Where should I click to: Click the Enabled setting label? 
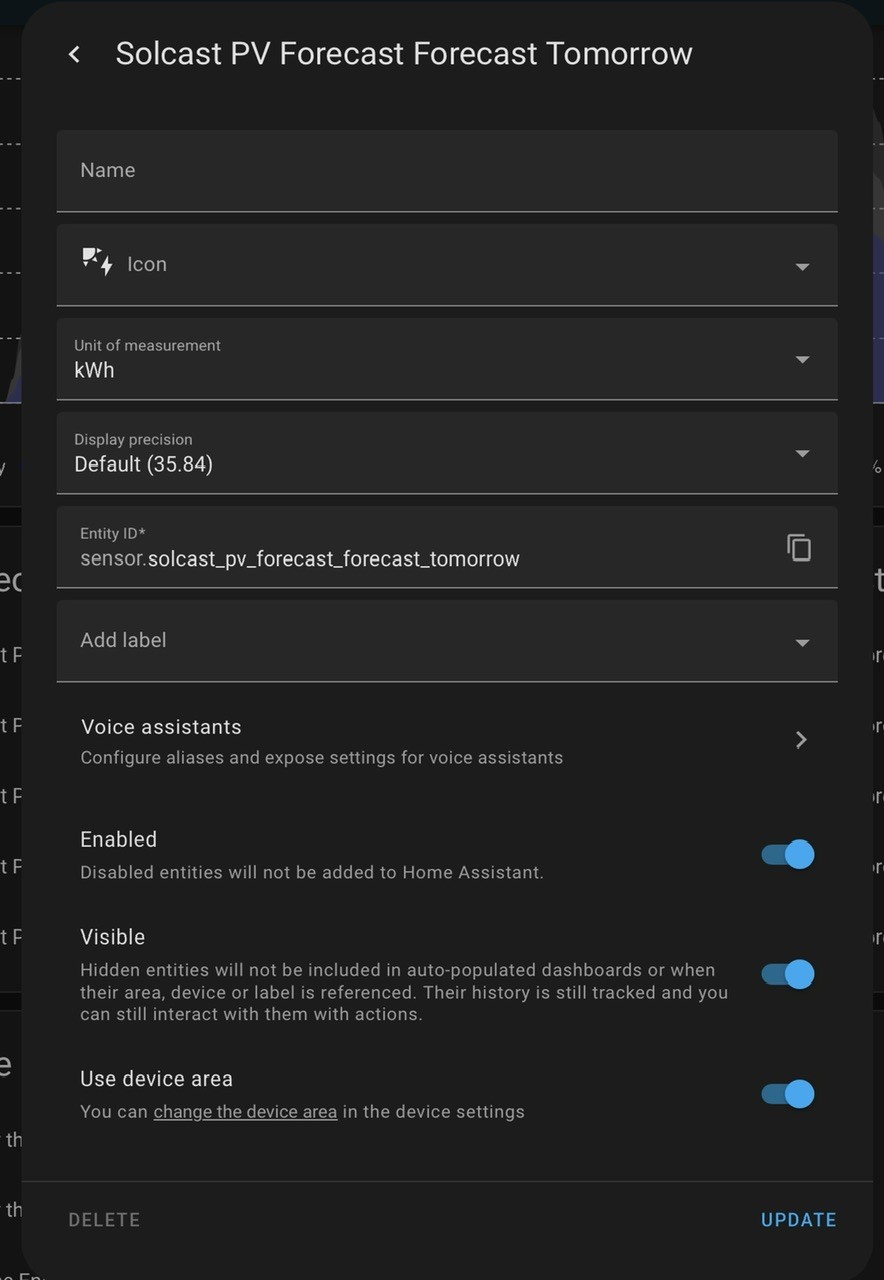pos(119,840)
